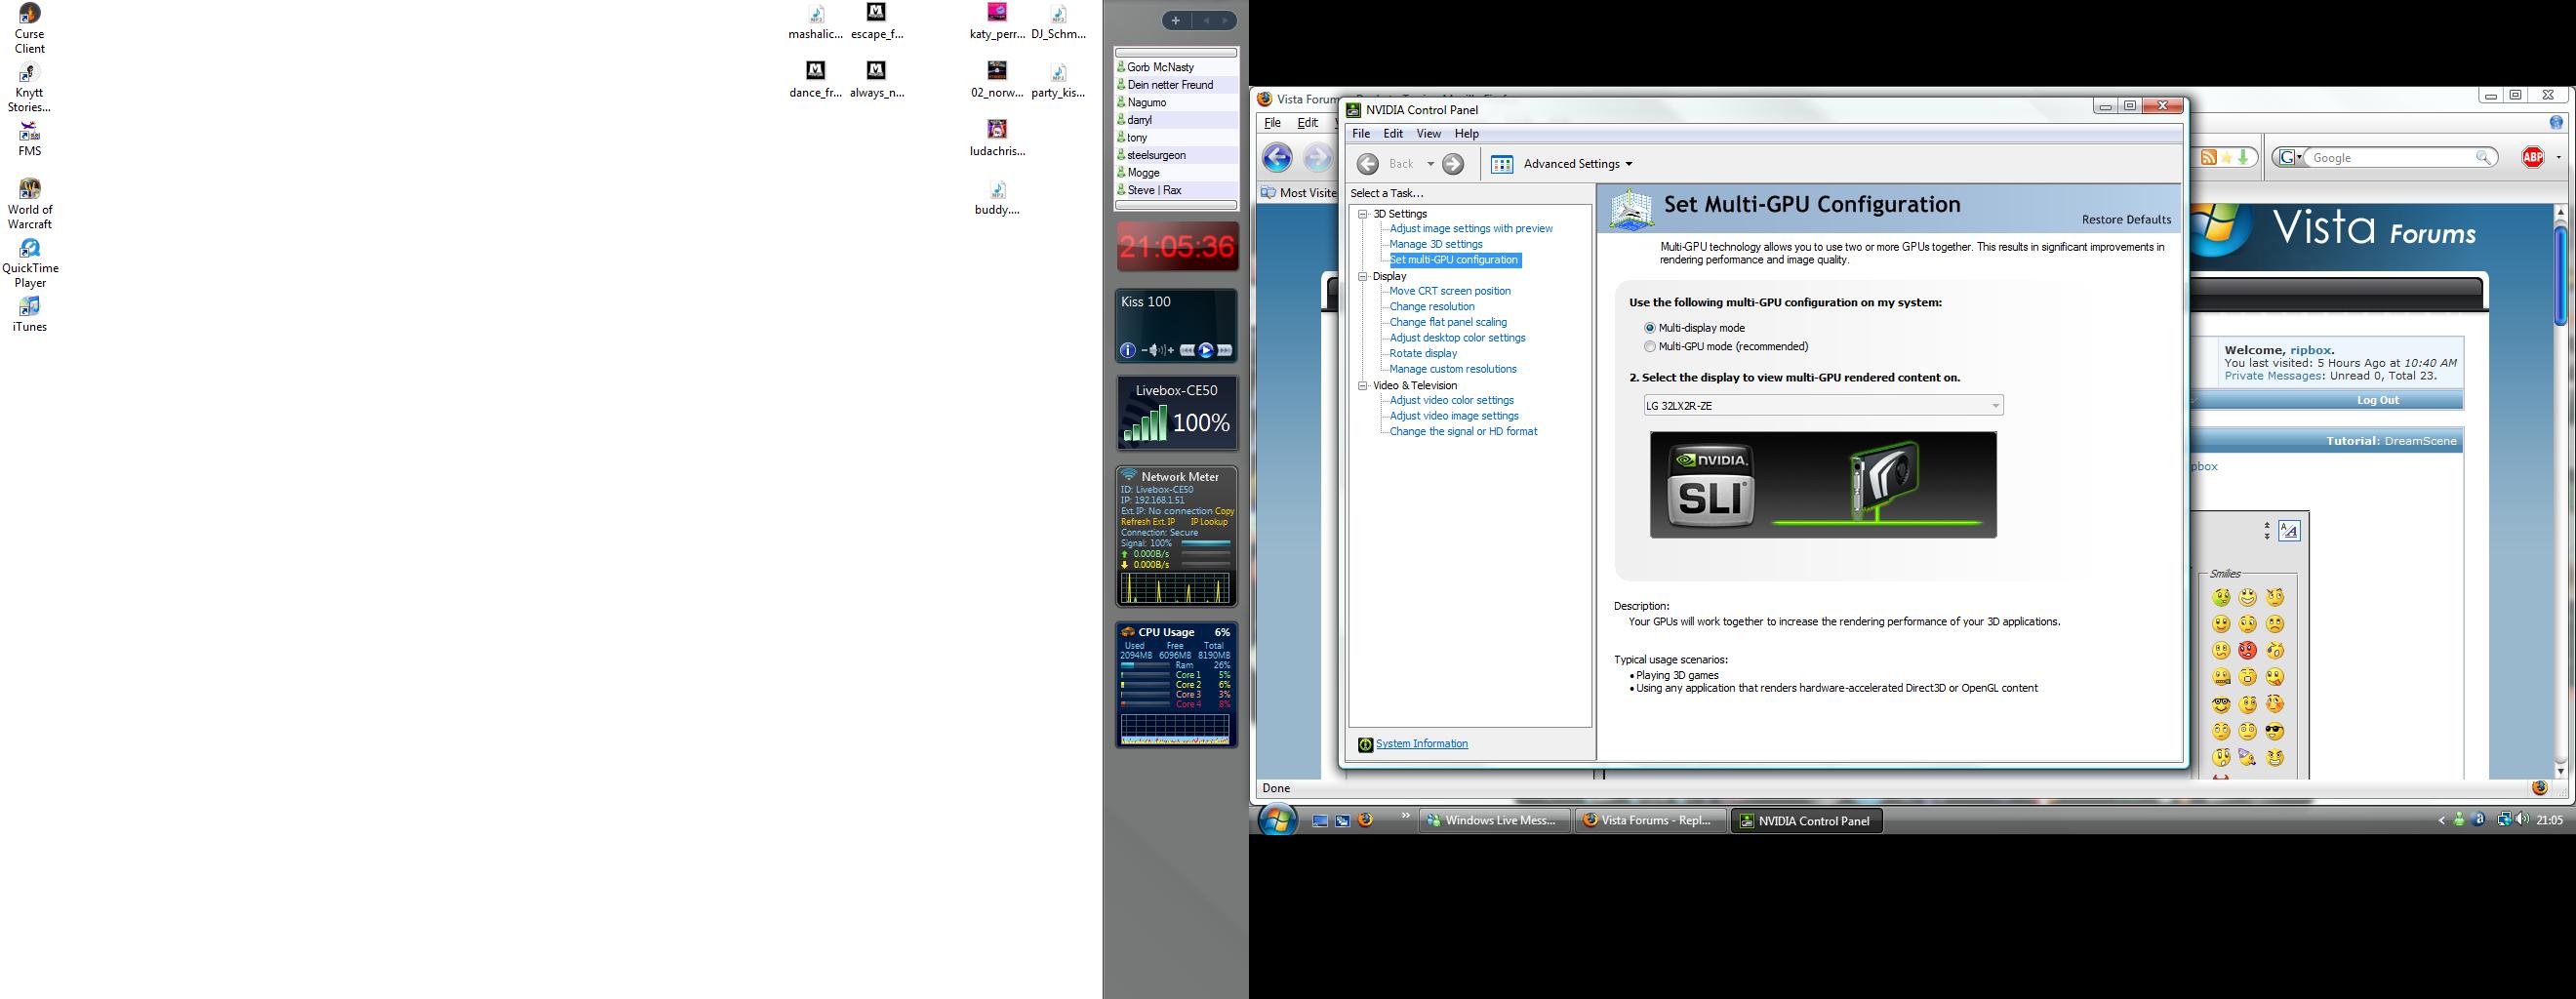Select the 02_norw... file icon

click(x=997, y=80)
